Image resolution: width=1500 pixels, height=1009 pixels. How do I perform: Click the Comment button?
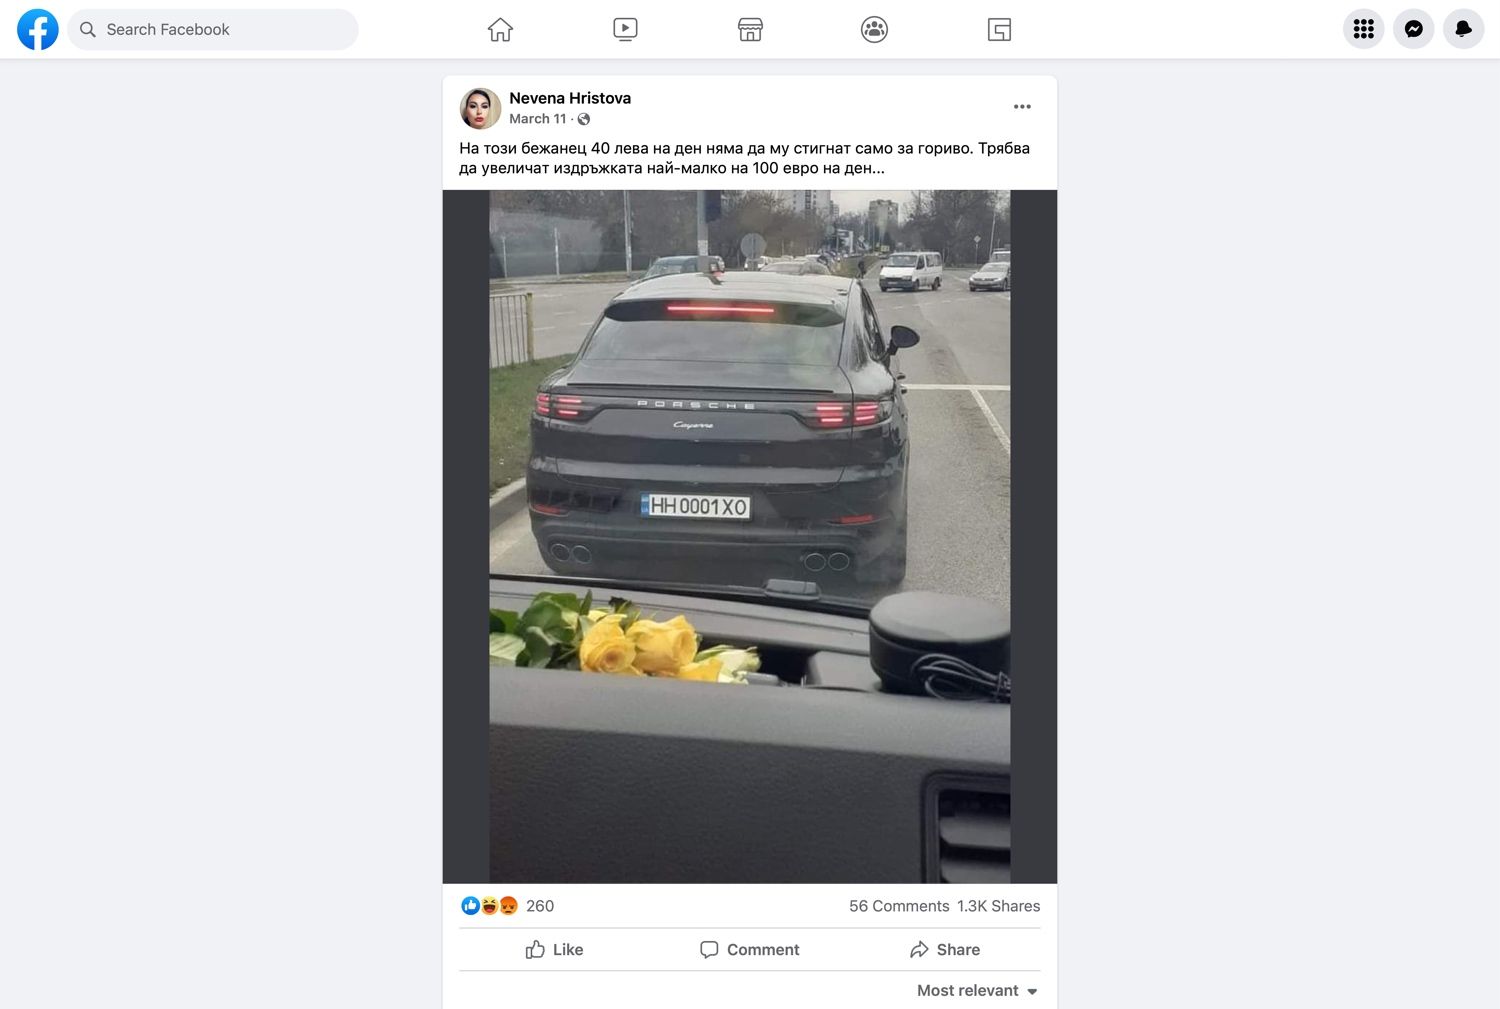click(750, 950)
